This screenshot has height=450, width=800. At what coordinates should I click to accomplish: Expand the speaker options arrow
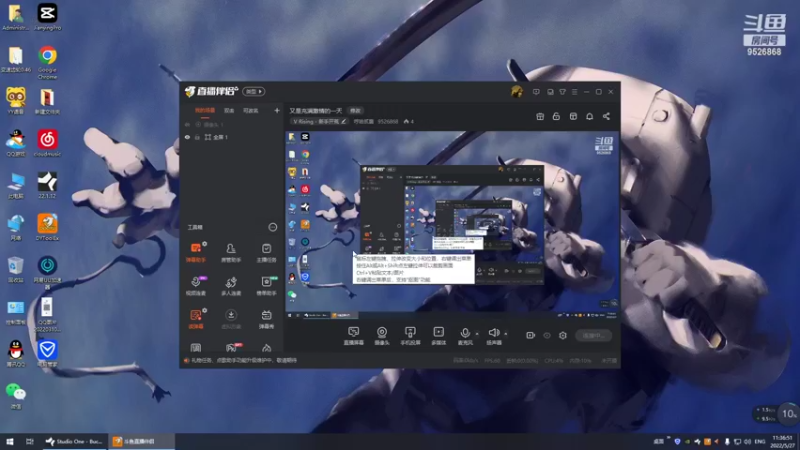tap(506, 334)
